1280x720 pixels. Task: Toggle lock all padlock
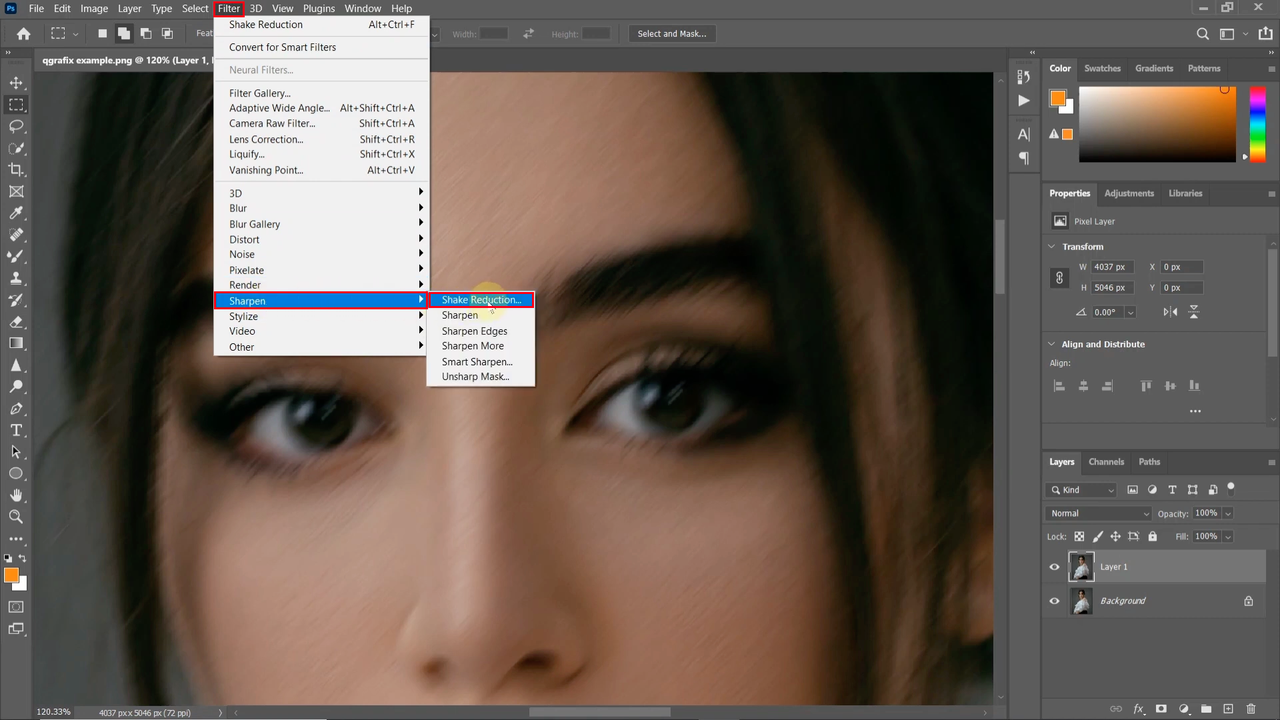tap(1153, 537)
